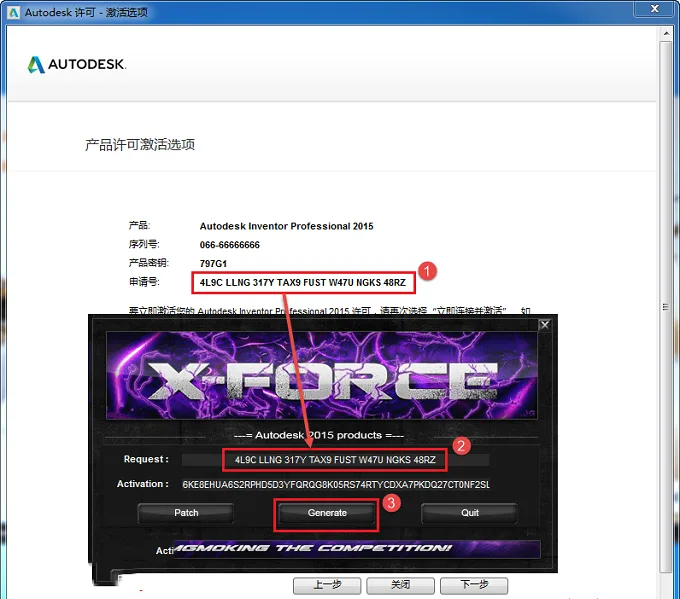
Task: Click the X-FORCE banner image
Action: 321,376
